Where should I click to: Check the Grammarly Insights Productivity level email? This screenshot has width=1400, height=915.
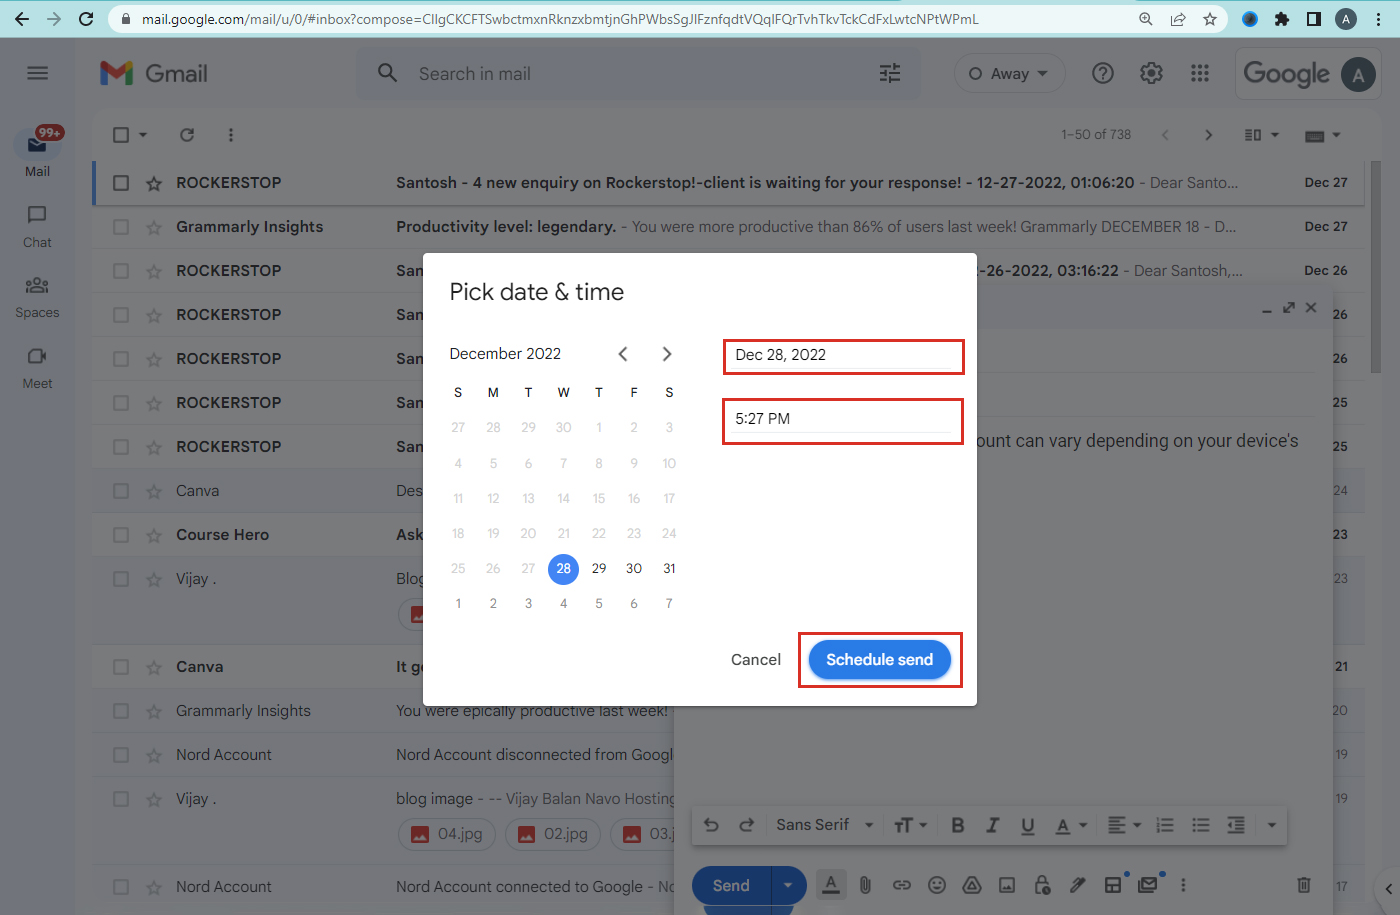[x=121, y=227]
